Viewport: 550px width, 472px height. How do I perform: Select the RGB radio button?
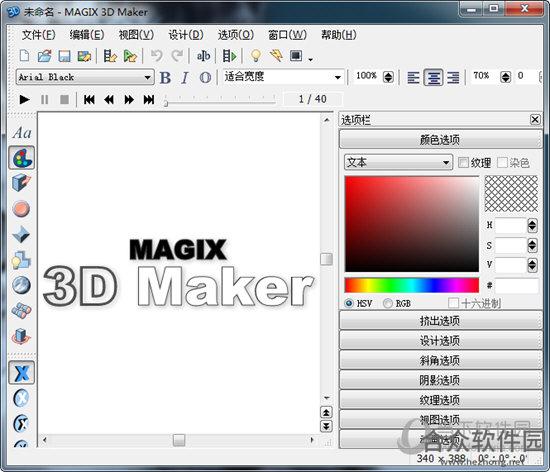pyautogui.click(x=388, y=303)
